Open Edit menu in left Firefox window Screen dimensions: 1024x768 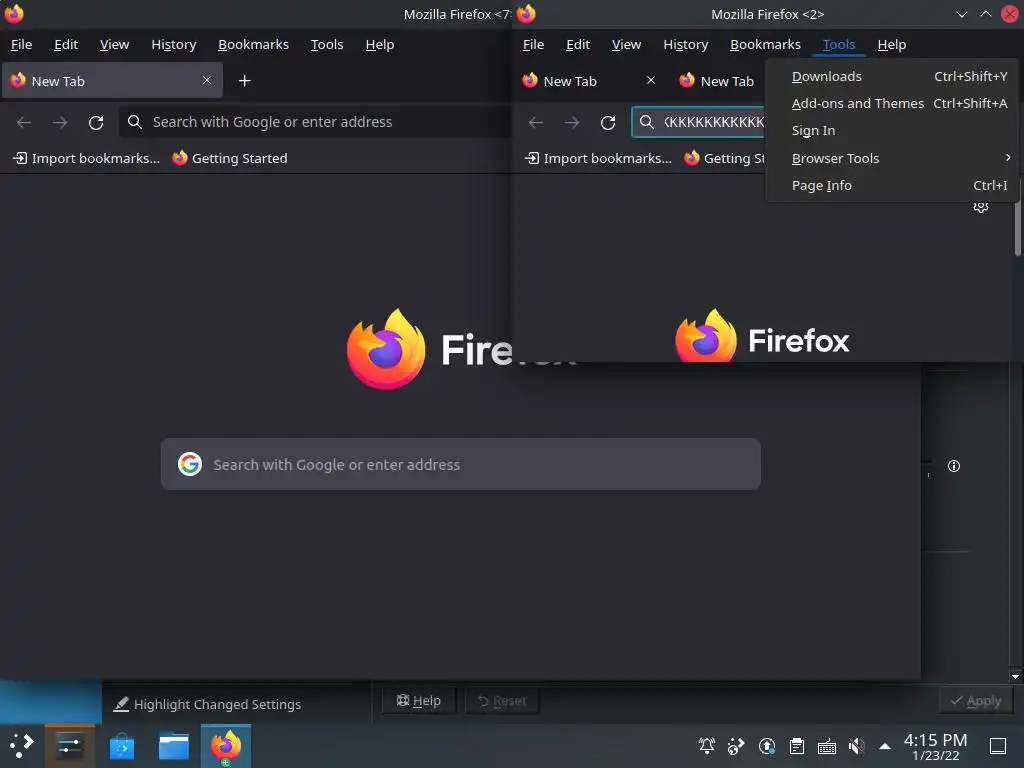pyautogui.click(x=66, y=44)
